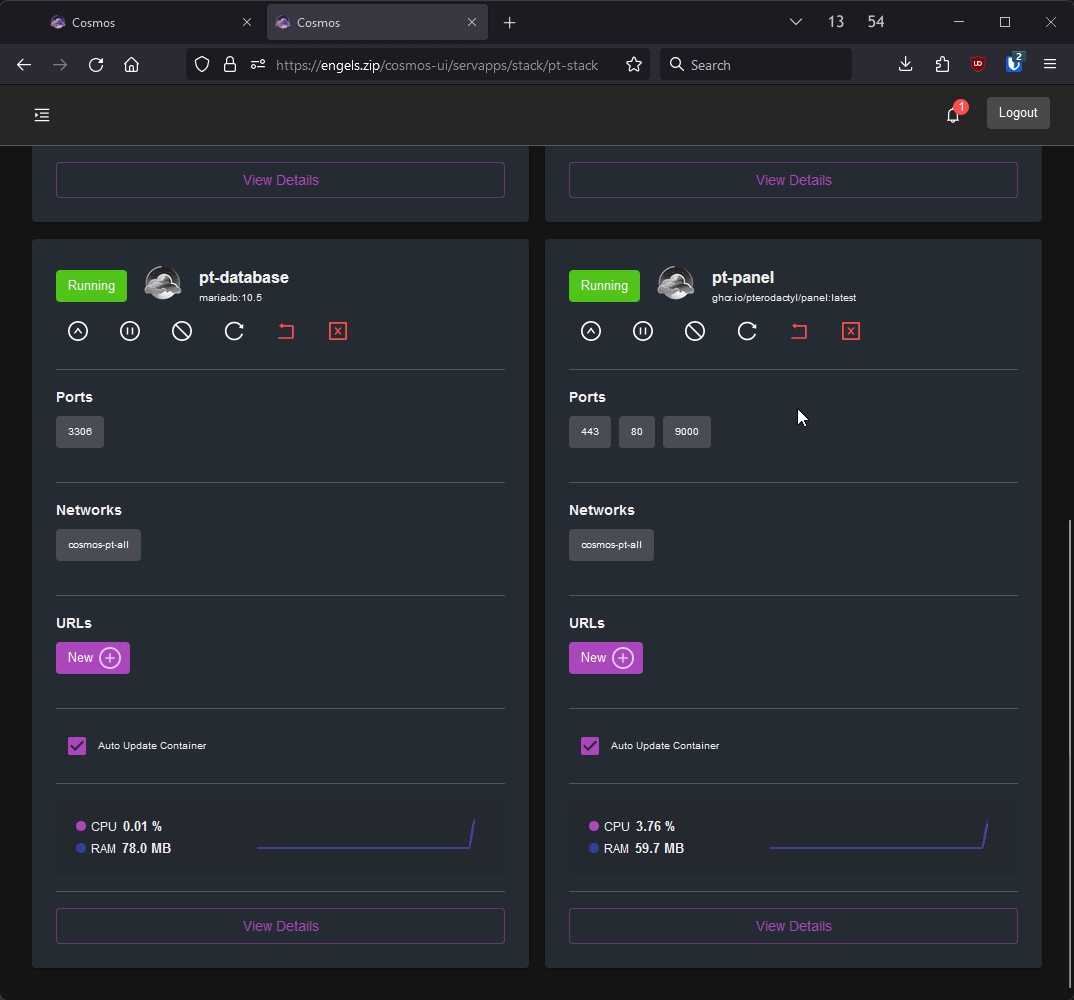
Task: Toggle Auto Update Container for pt-panel
Action: (x=590, y=746)
